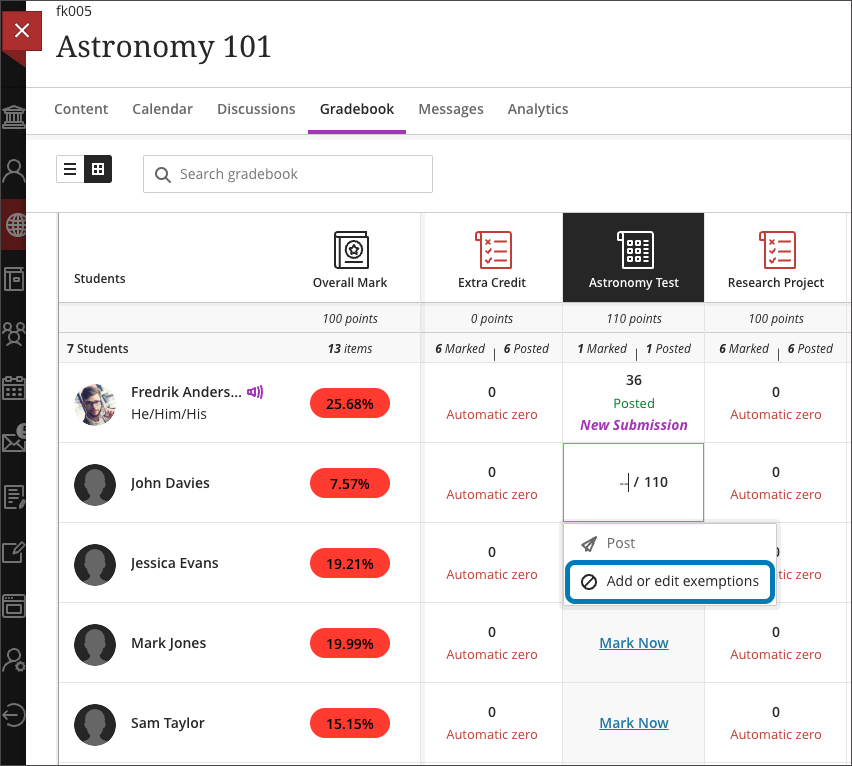Viewport: 852px width, 766px height.
Task: Click John Davies' Astronomy Test mark field
Action: pos(632,483)
